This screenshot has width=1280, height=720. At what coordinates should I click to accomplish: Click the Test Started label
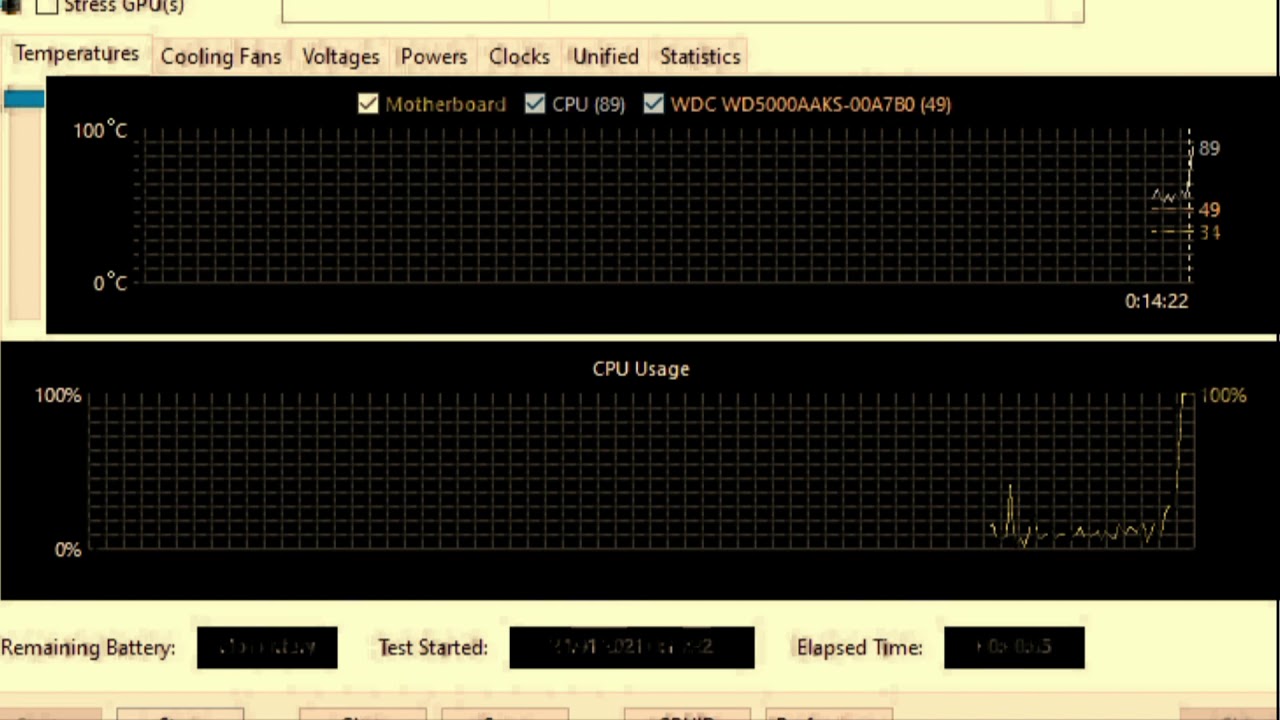tap(433, 648)
